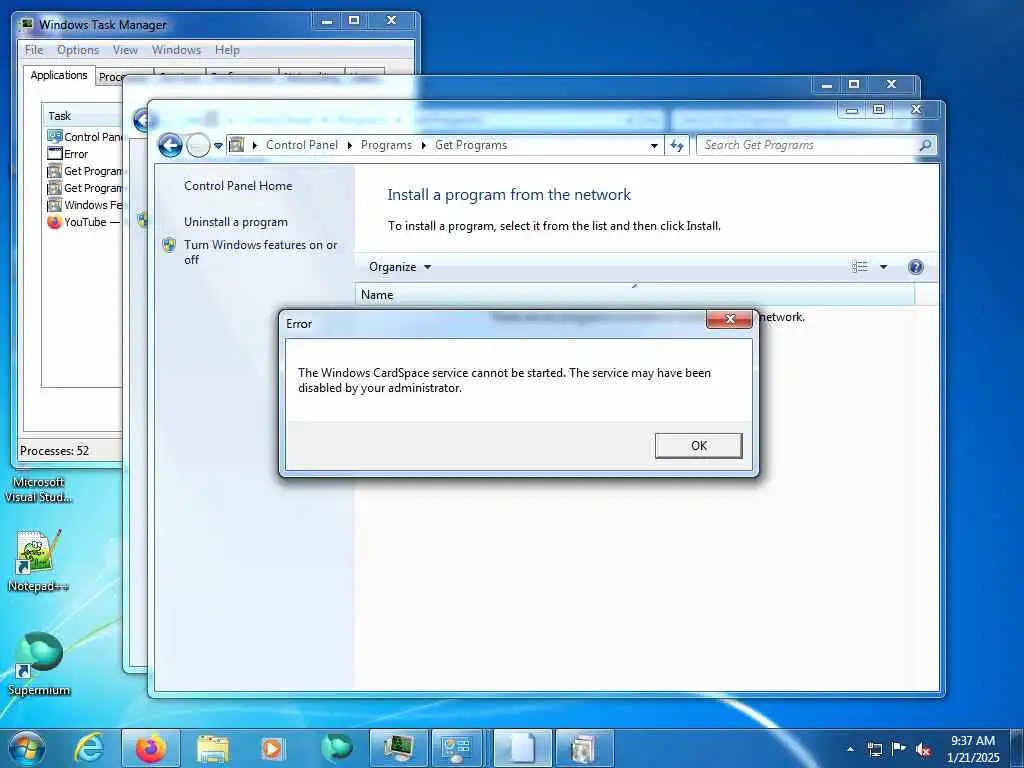
Task: Close the Error dialog with the red X
Action: point(730,319)
